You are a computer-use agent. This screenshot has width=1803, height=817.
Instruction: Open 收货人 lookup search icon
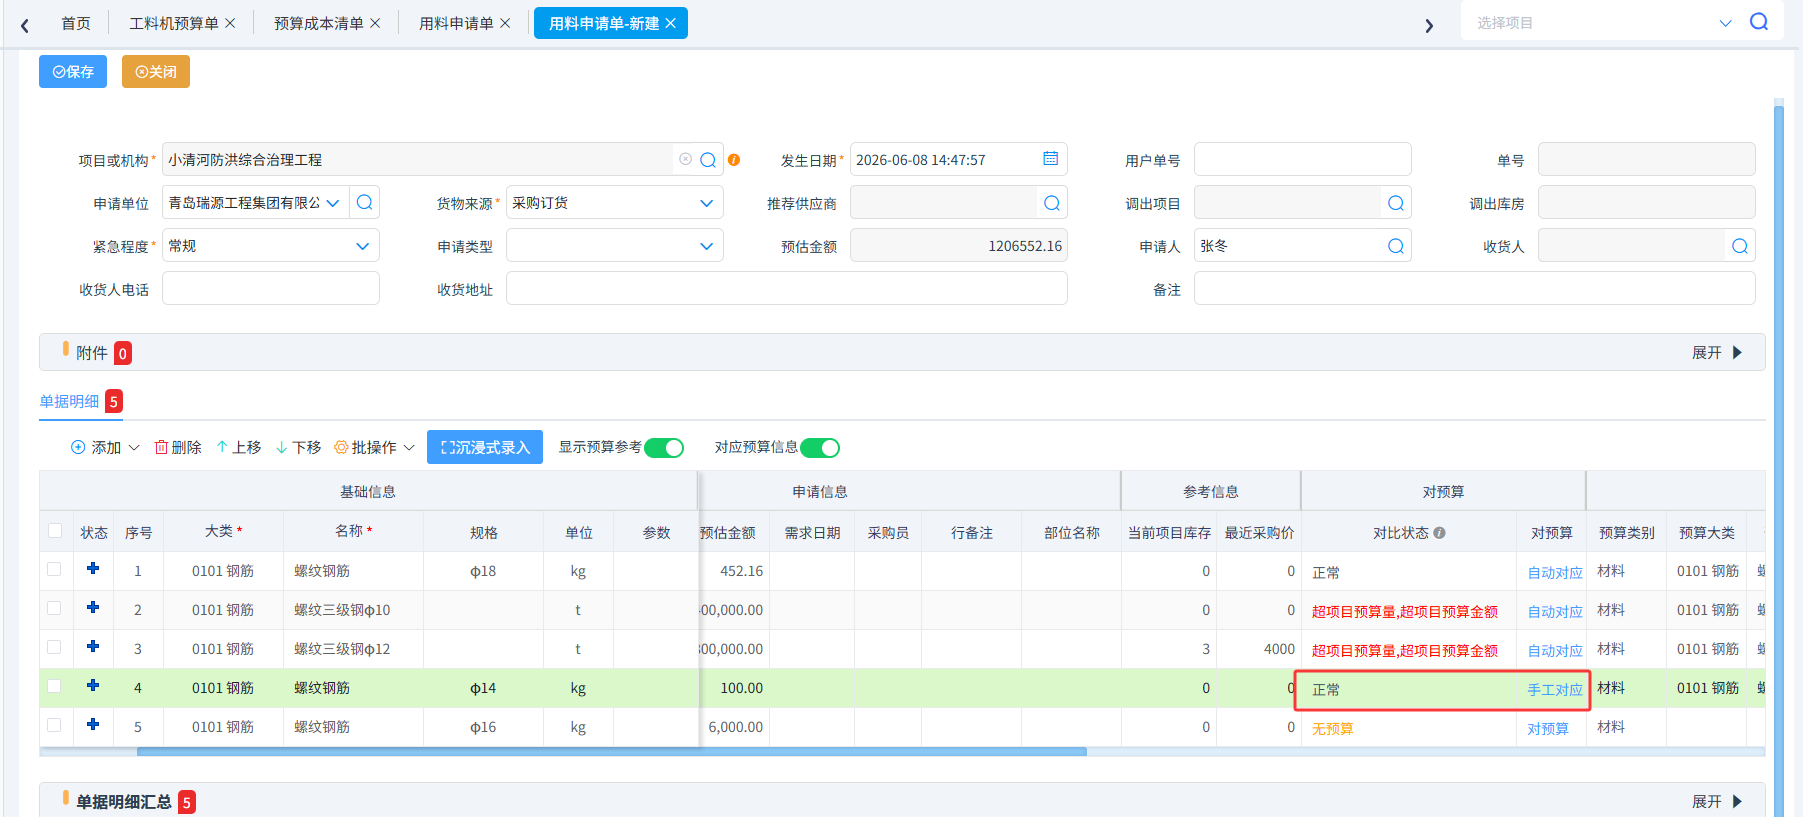pyautogui.click(x=1740, y=246)
